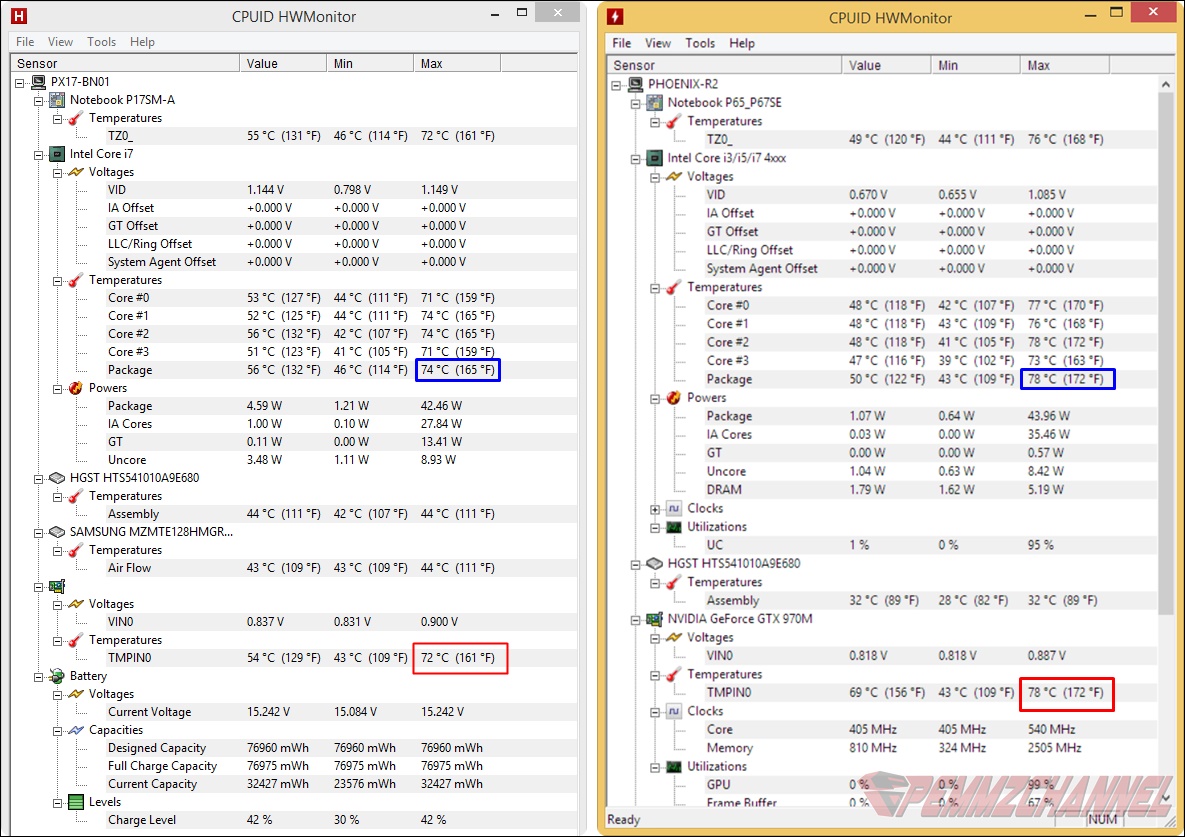Click the right window vertical scrollbar
The width and height of the screenshot is (1185, 837).
1165,350
